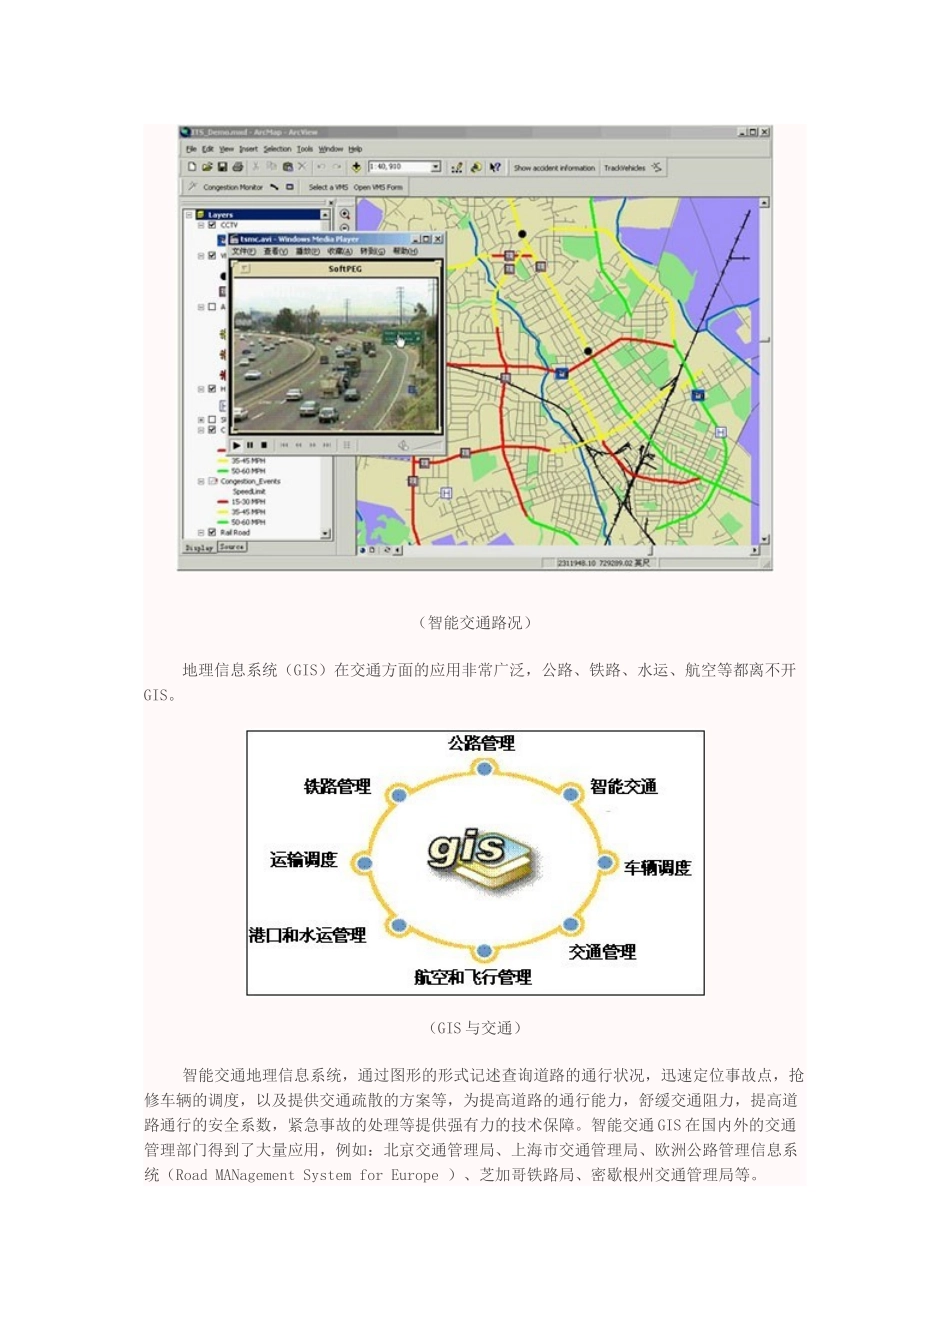Click the Add Data icon
Screen dimensions: 950x1344
click(356, 167)
